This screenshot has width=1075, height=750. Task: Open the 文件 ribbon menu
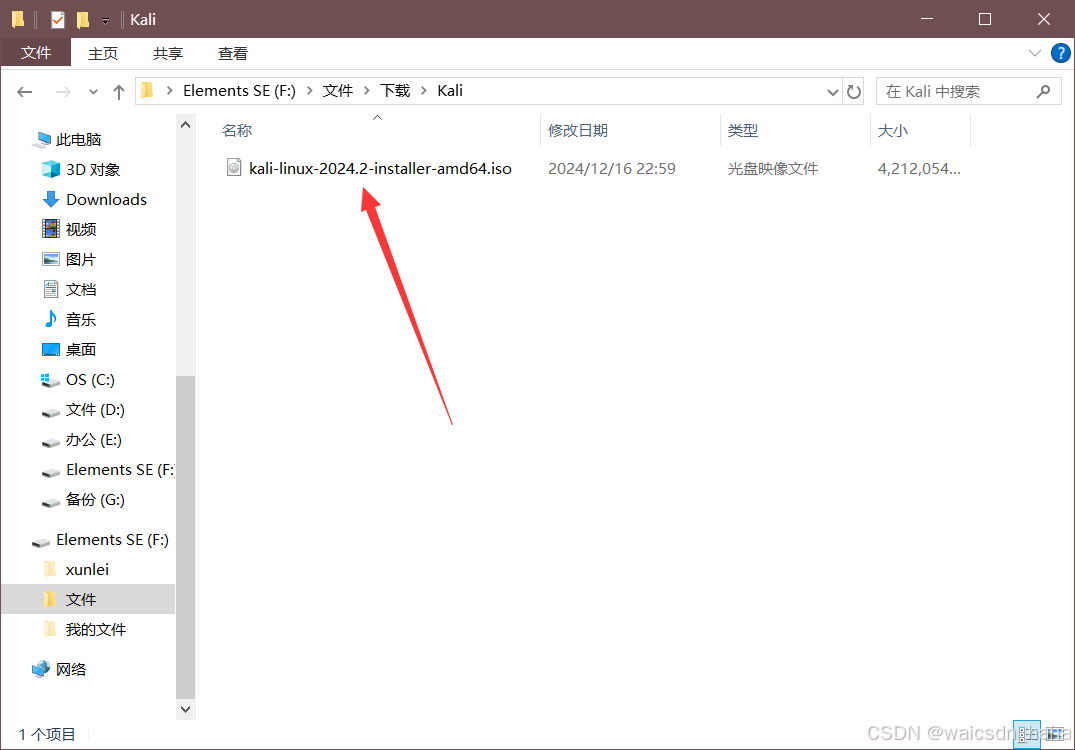[36, 53]
